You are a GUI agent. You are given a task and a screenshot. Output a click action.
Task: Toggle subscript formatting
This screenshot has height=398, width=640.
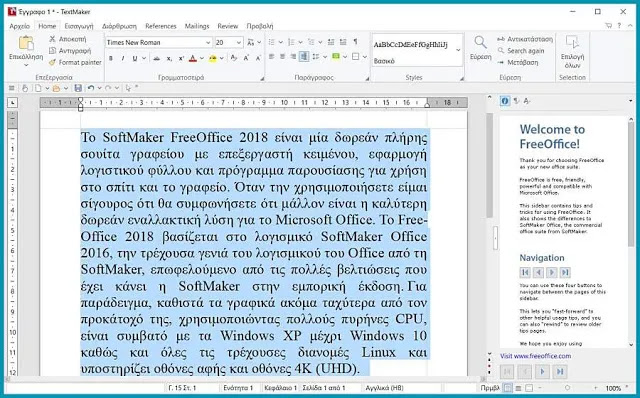(169, 58)
